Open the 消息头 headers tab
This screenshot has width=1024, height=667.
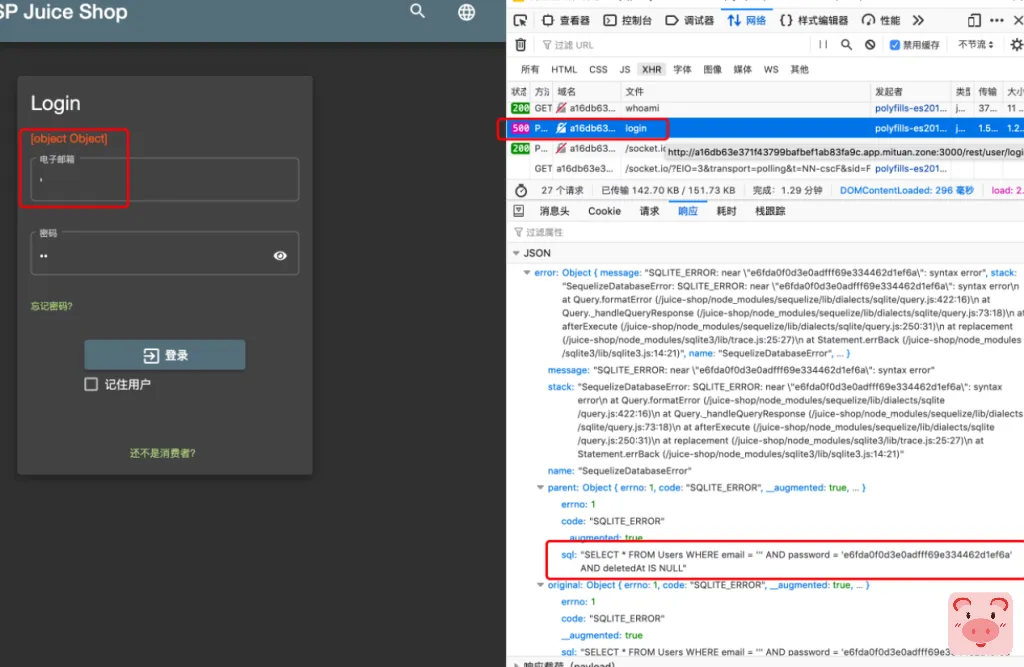point(554,211)
